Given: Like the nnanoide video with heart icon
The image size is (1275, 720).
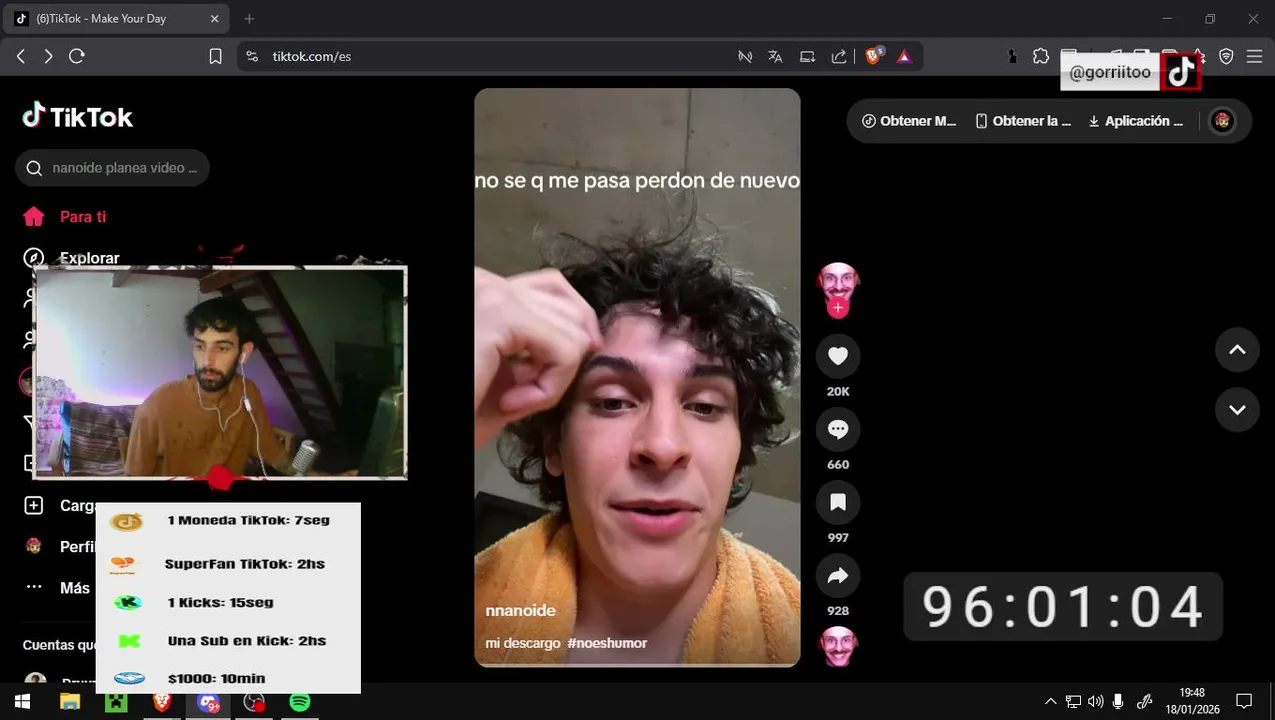Looking at the screenshot, I should pos(838,356).
